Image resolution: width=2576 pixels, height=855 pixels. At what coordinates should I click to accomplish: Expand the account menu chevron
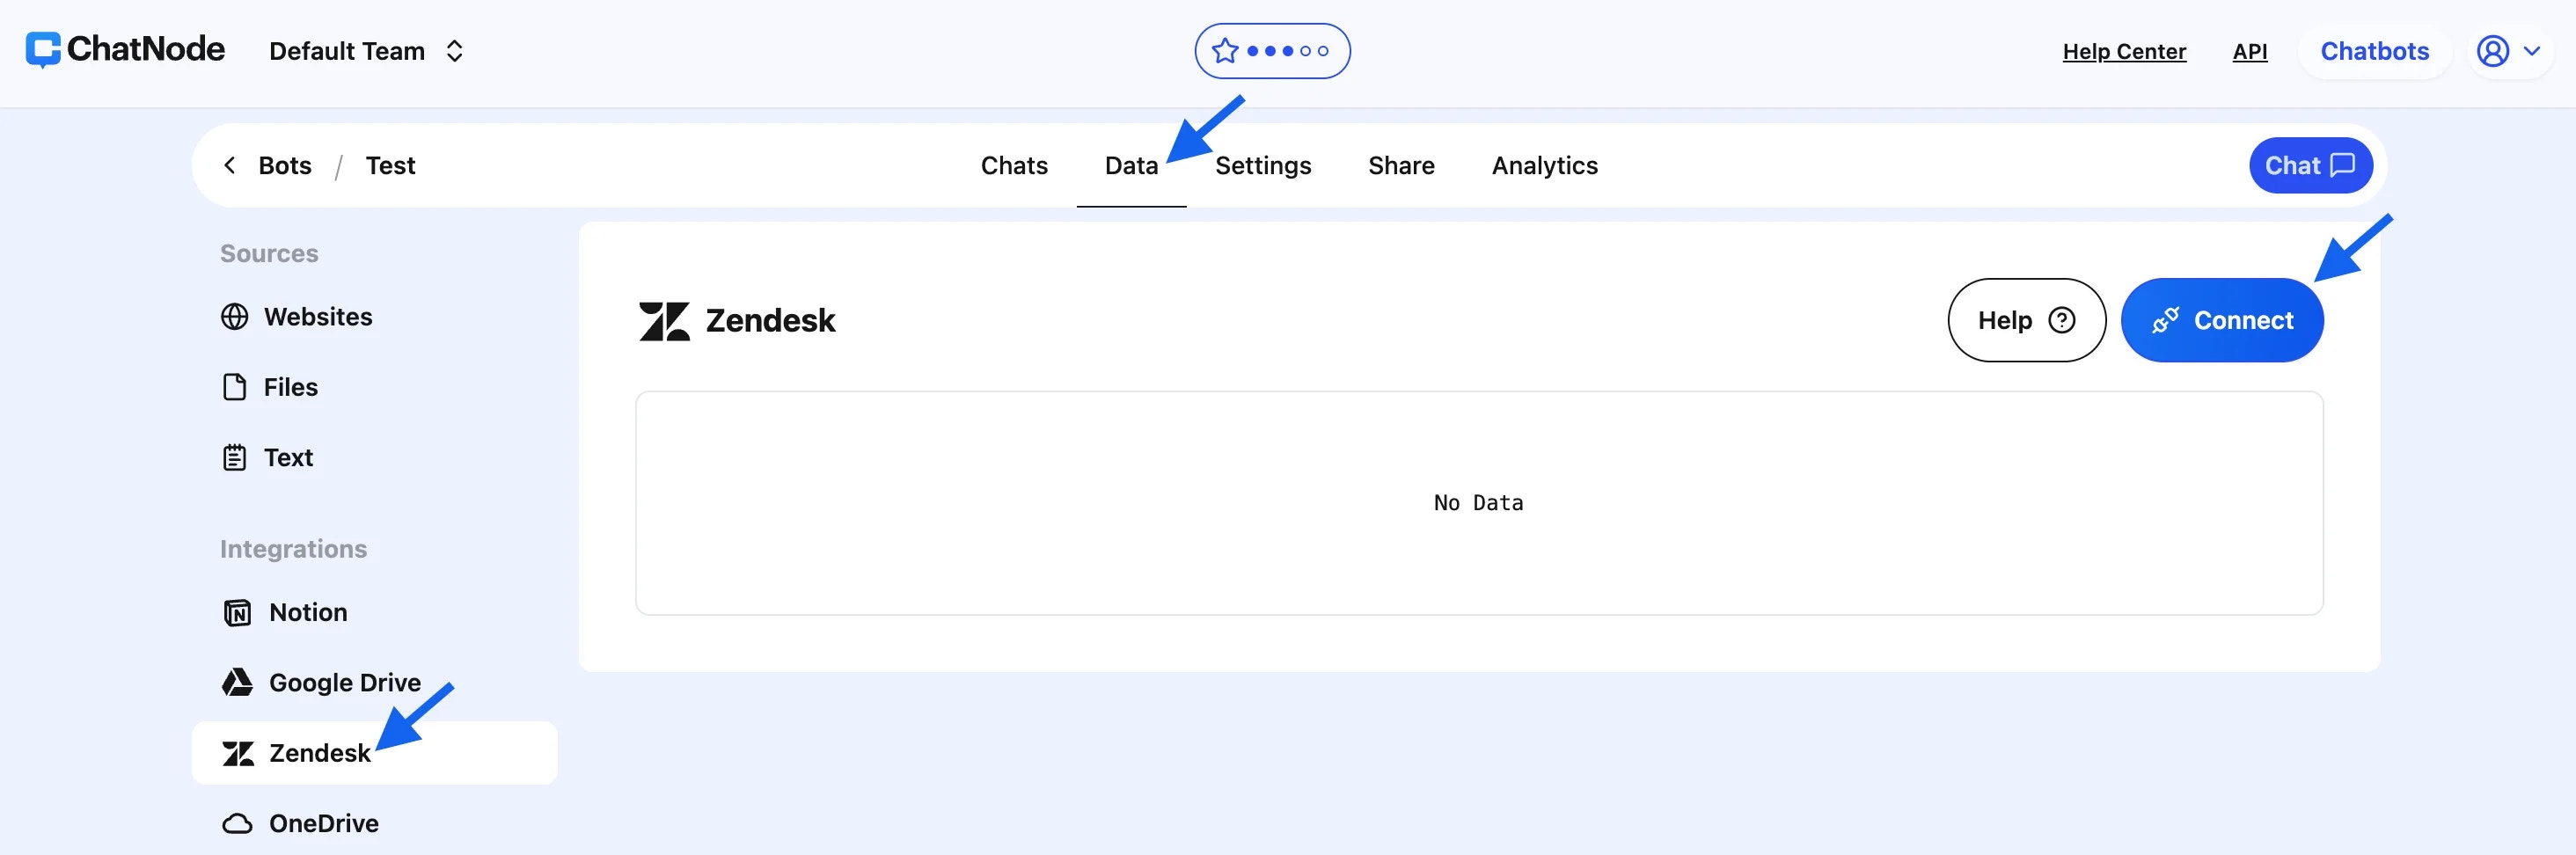click(x=2534, y=51)
